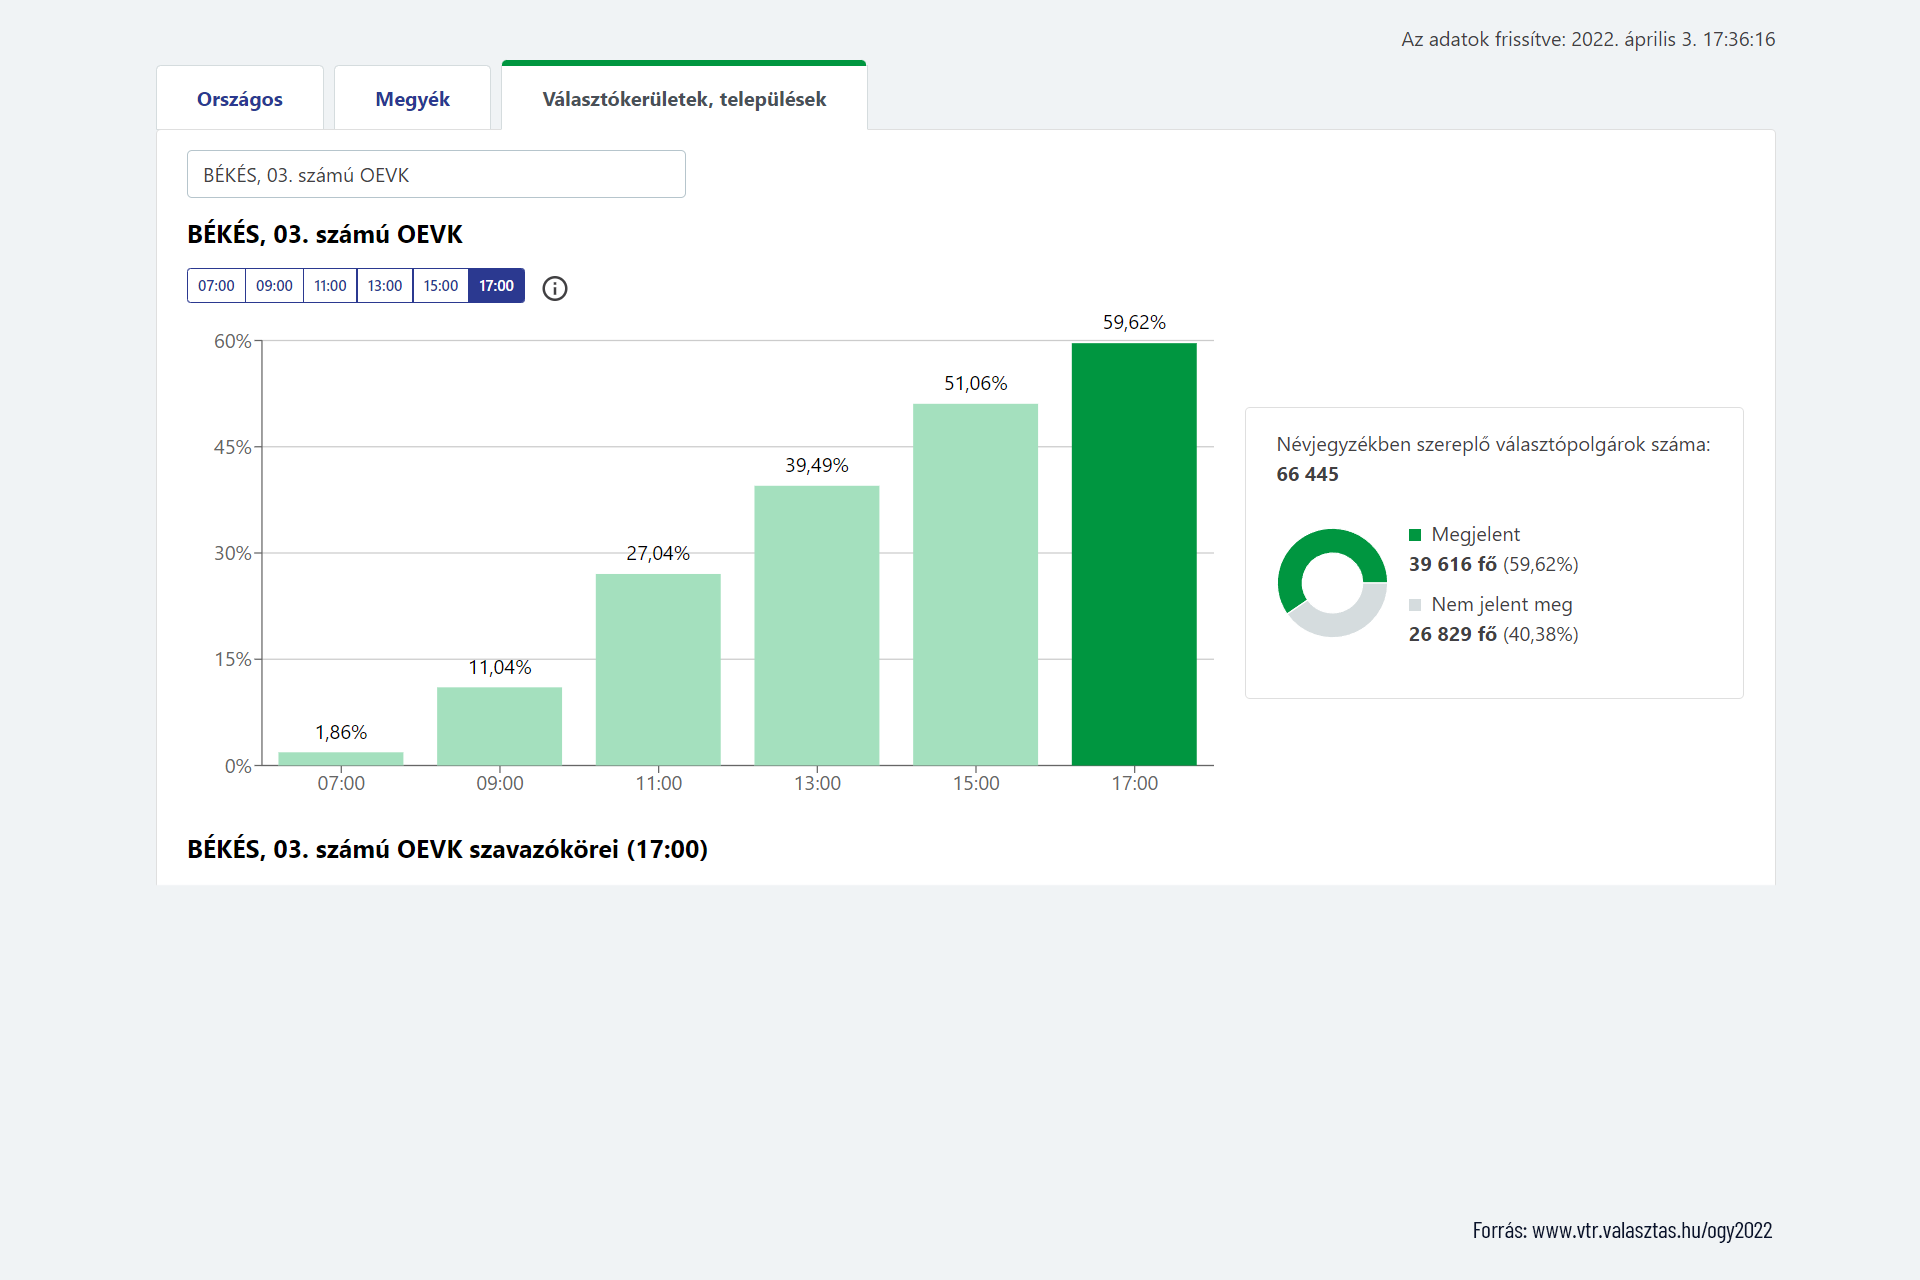Open the Országos tab

pyautogui.click(x=240, y=99)
